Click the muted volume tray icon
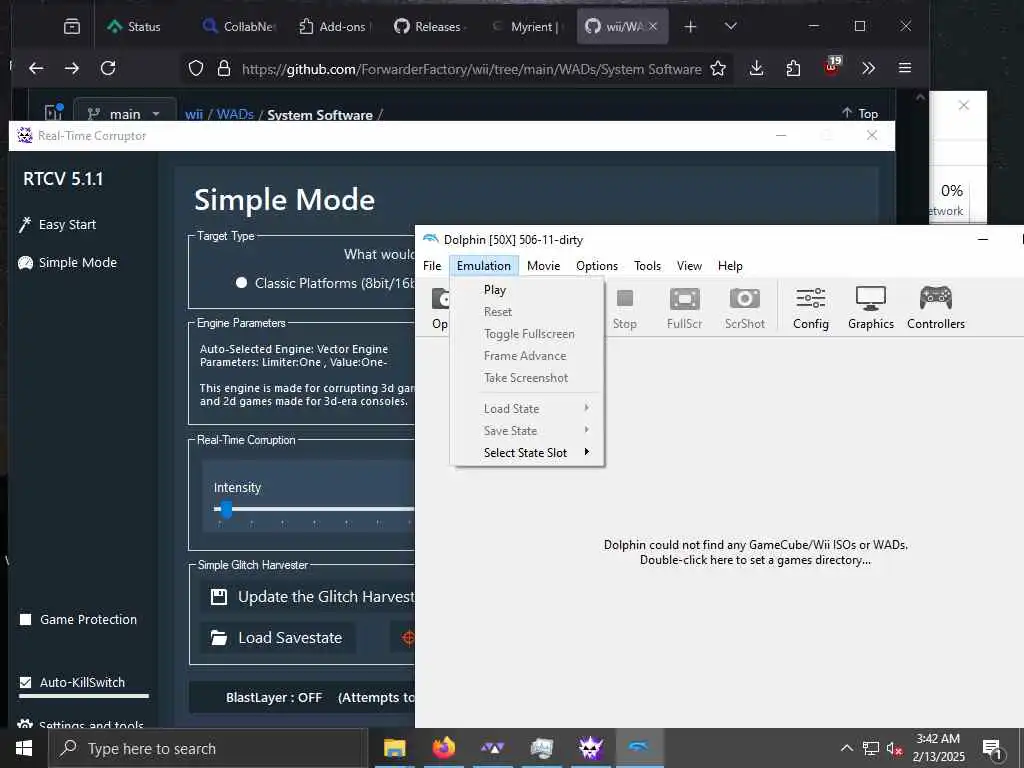 894,748
